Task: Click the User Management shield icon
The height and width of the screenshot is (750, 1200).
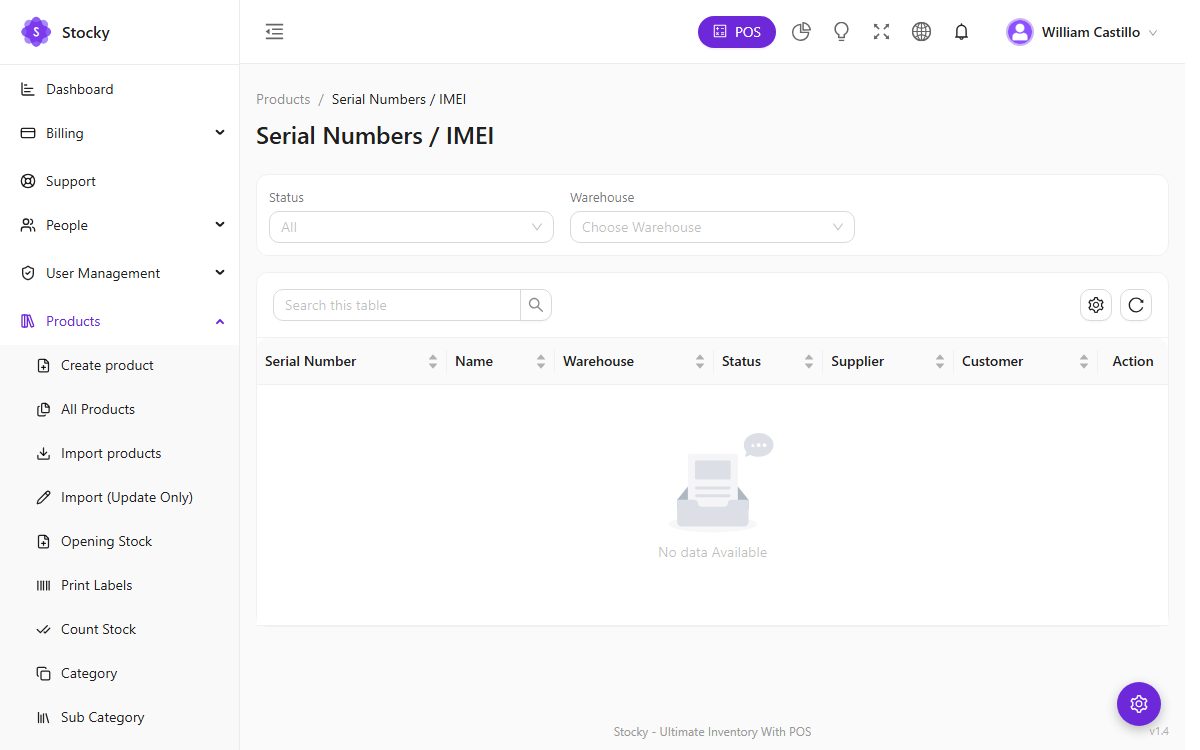Action: pyautogui.click(x=28, y=273)
